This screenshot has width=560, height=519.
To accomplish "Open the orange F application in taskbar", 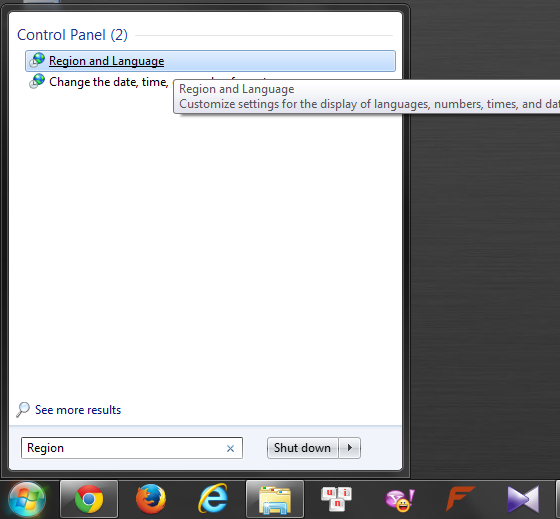I will (460, 498).
